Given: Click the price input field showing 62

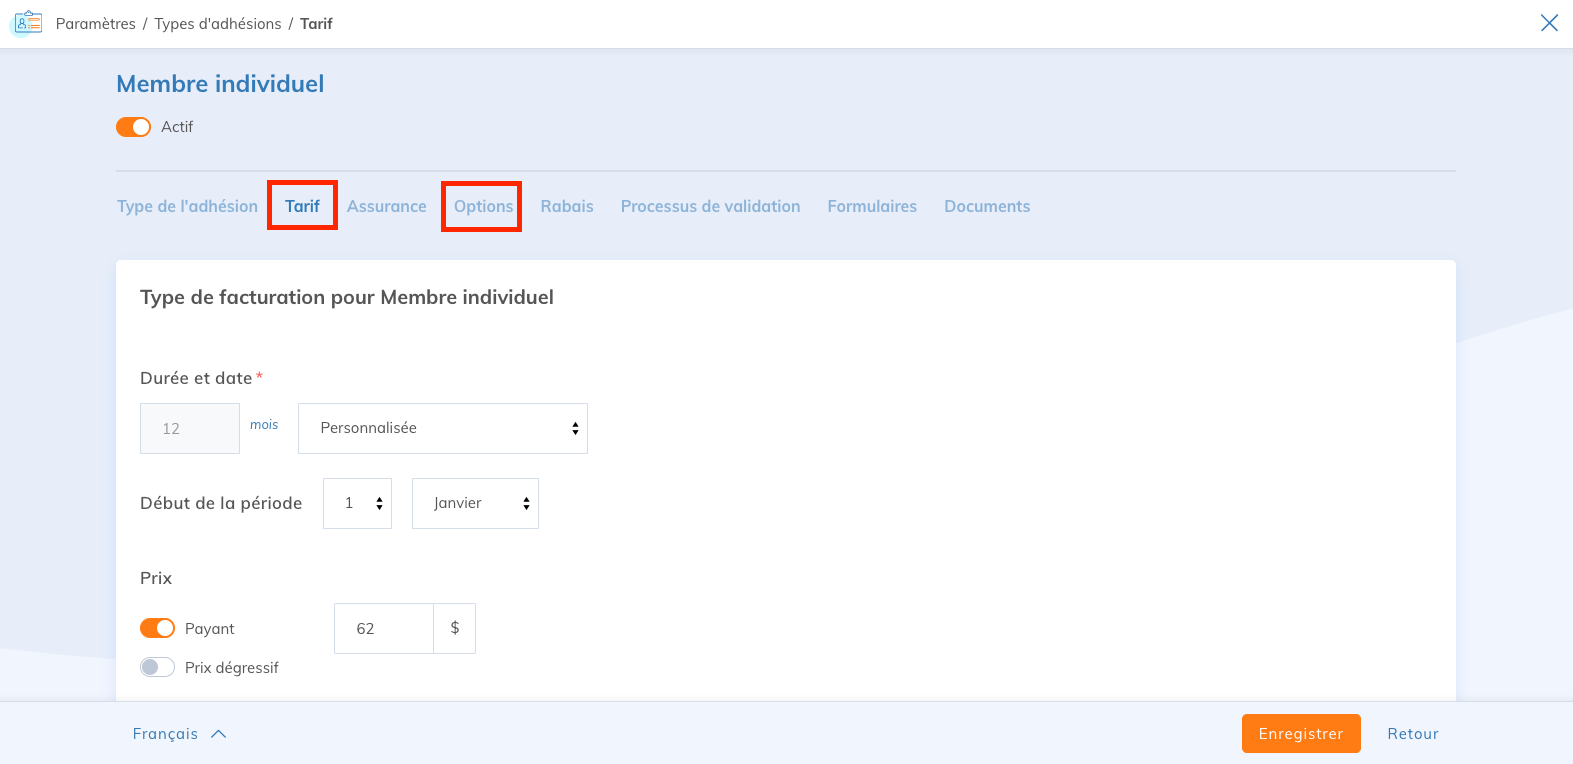Looking at the screenshot, I should [x=384, y=628].
